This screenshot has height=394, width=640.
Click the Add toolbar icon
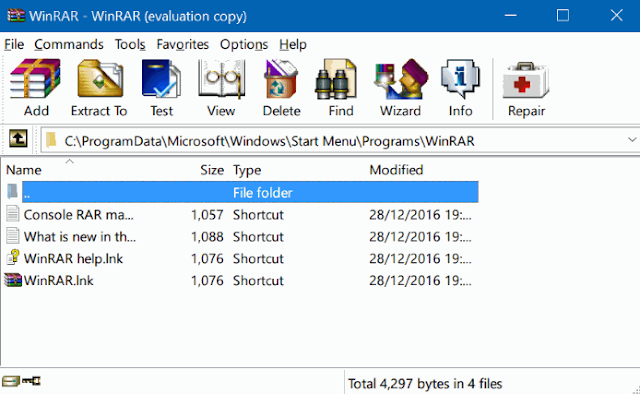36,79
